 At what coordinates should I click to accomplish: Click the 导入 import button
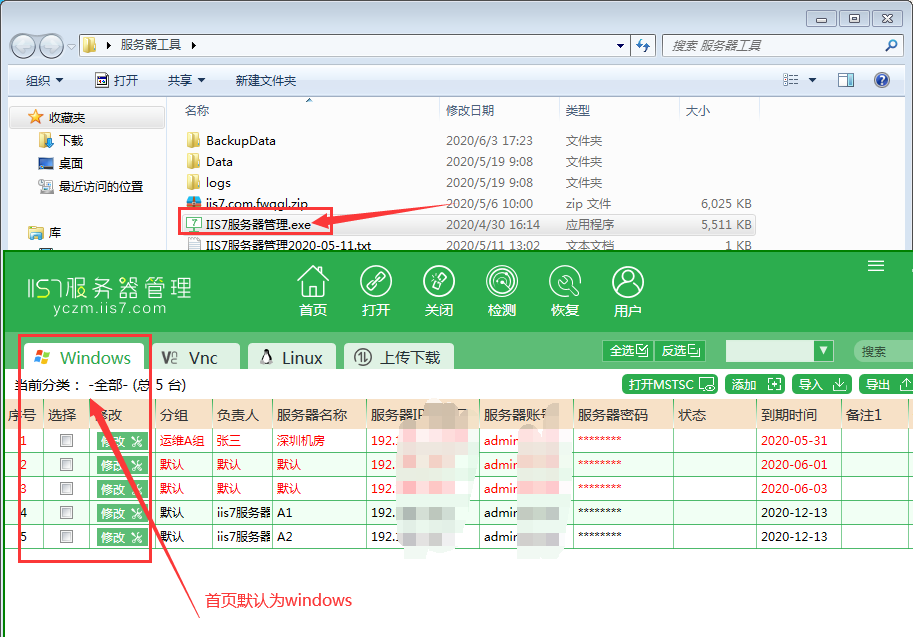822,384
